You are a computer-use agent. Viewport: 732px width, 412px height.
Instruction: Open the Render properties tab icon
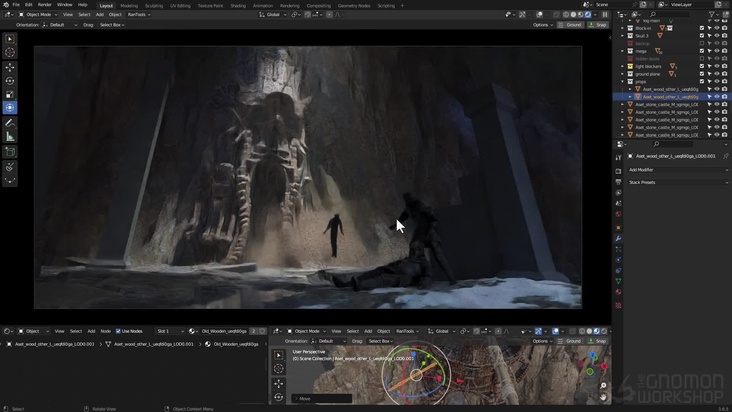click(x=619, y=171)
